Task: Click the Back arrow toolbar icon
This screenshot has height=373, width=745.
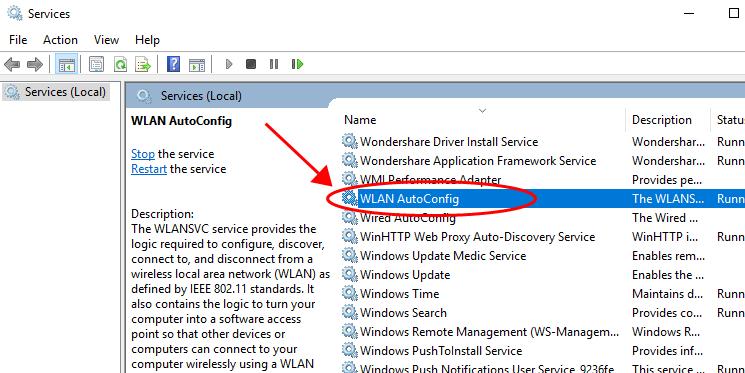Action: [x=12, y=64]
